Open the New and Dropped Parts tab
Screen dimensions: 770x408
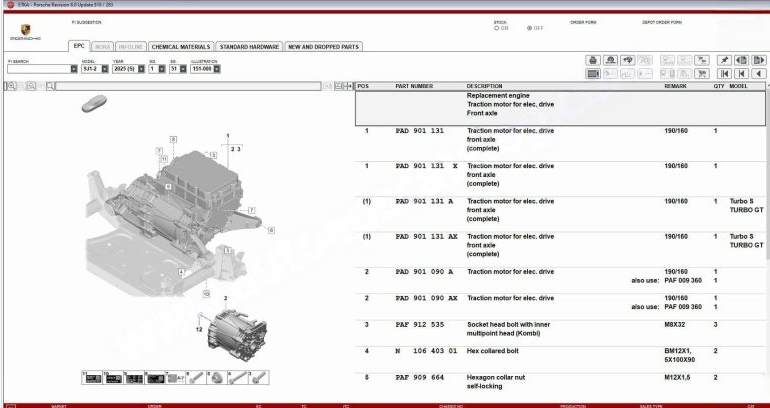(x=322, y=46)
